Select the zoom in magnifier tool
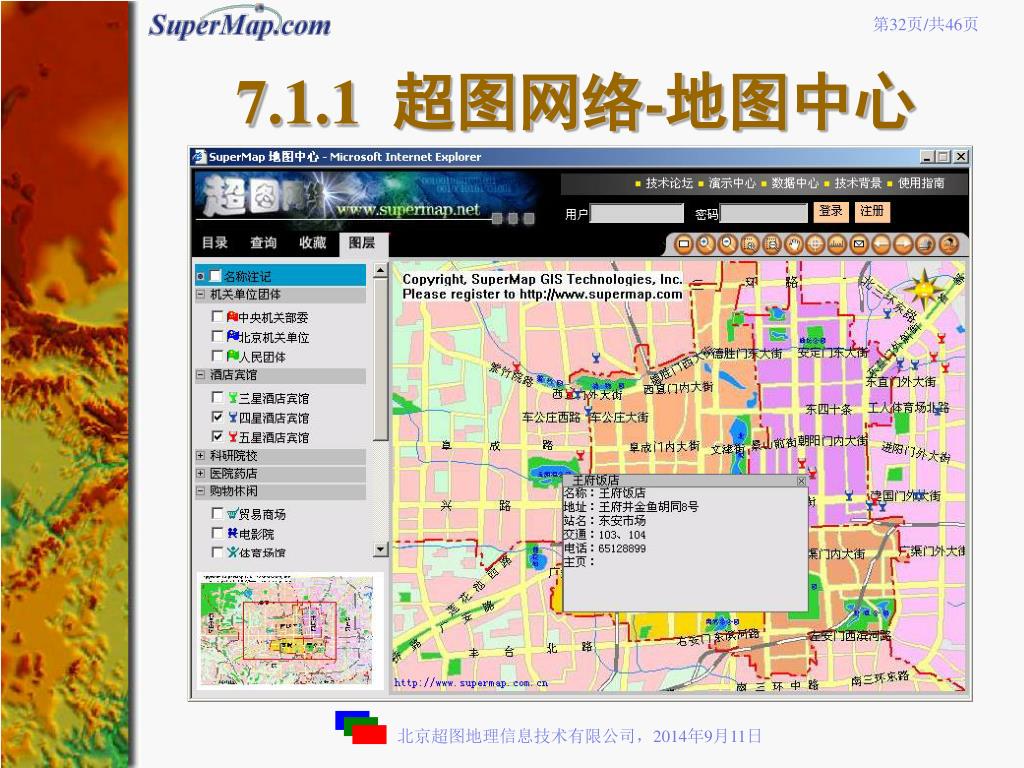1024x768 pixels. (x=705, y=245)
